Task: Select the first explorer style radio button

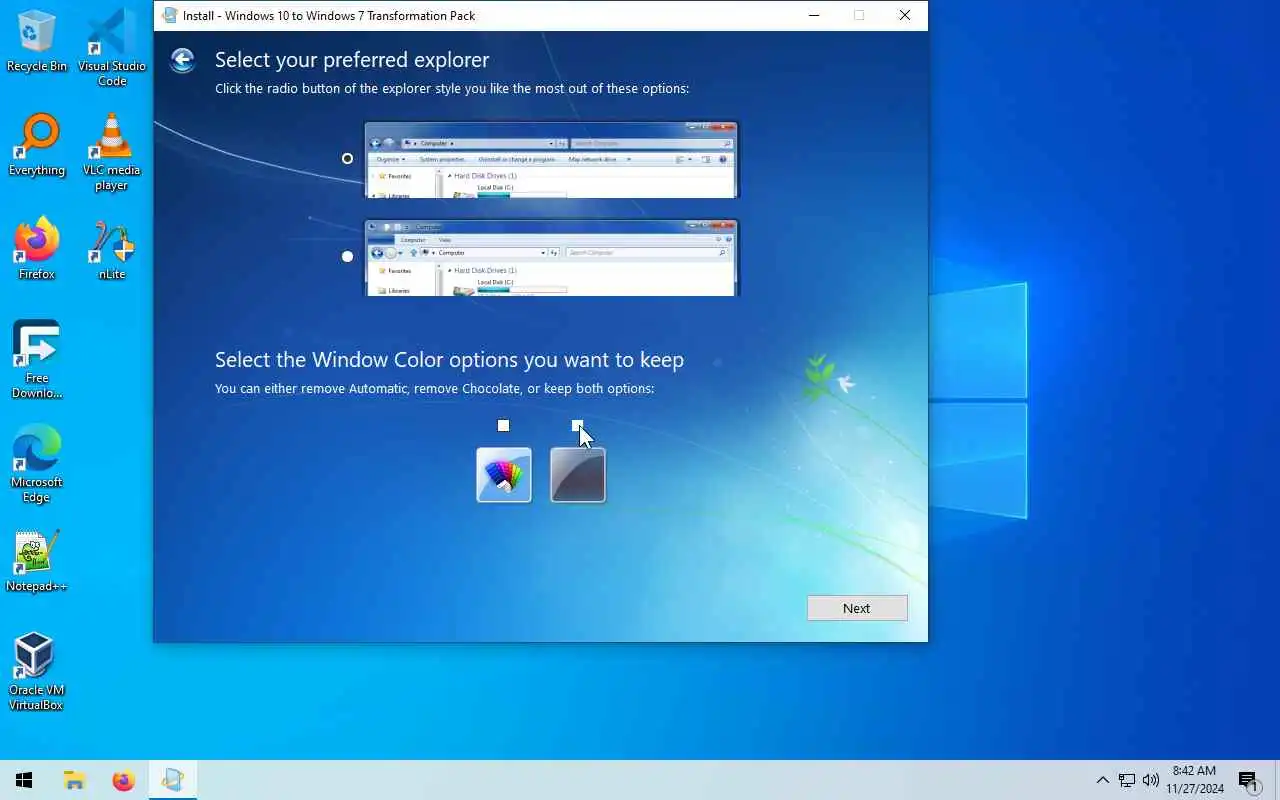Action: [347, 158]
